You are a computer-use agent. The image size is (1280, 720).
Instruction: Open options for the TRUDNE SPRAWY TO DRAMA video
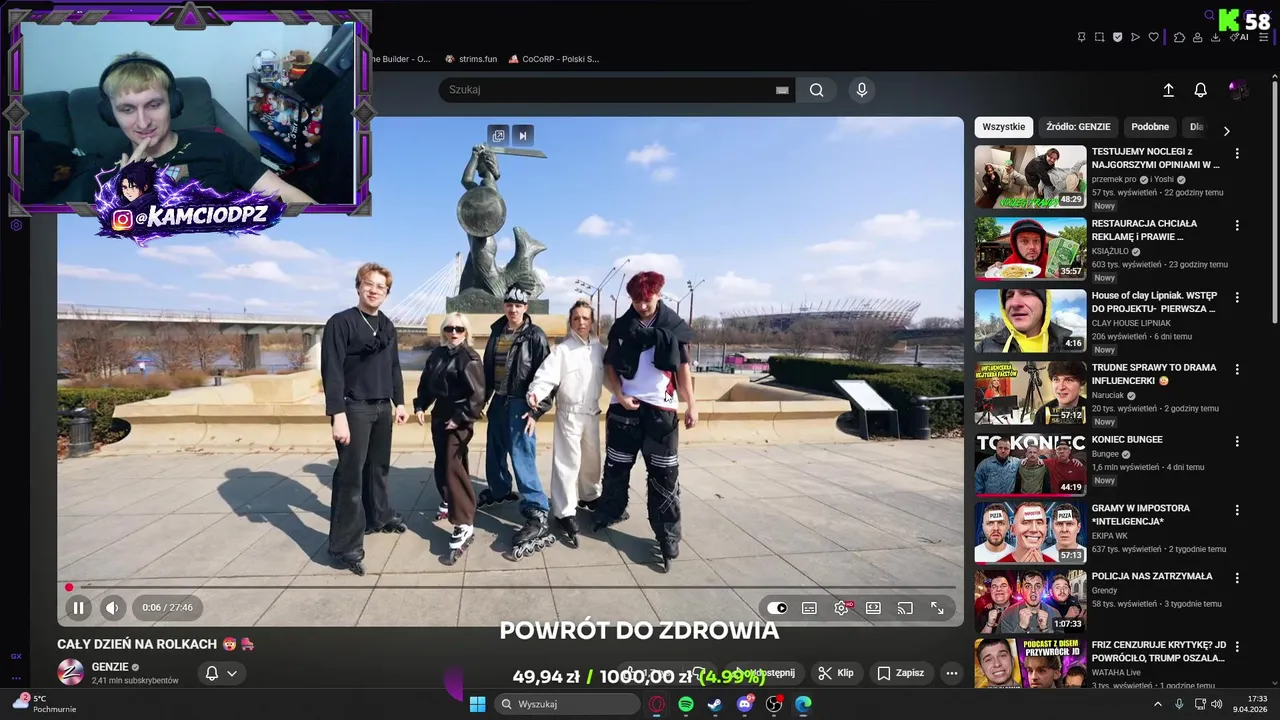coord(1237,369)
